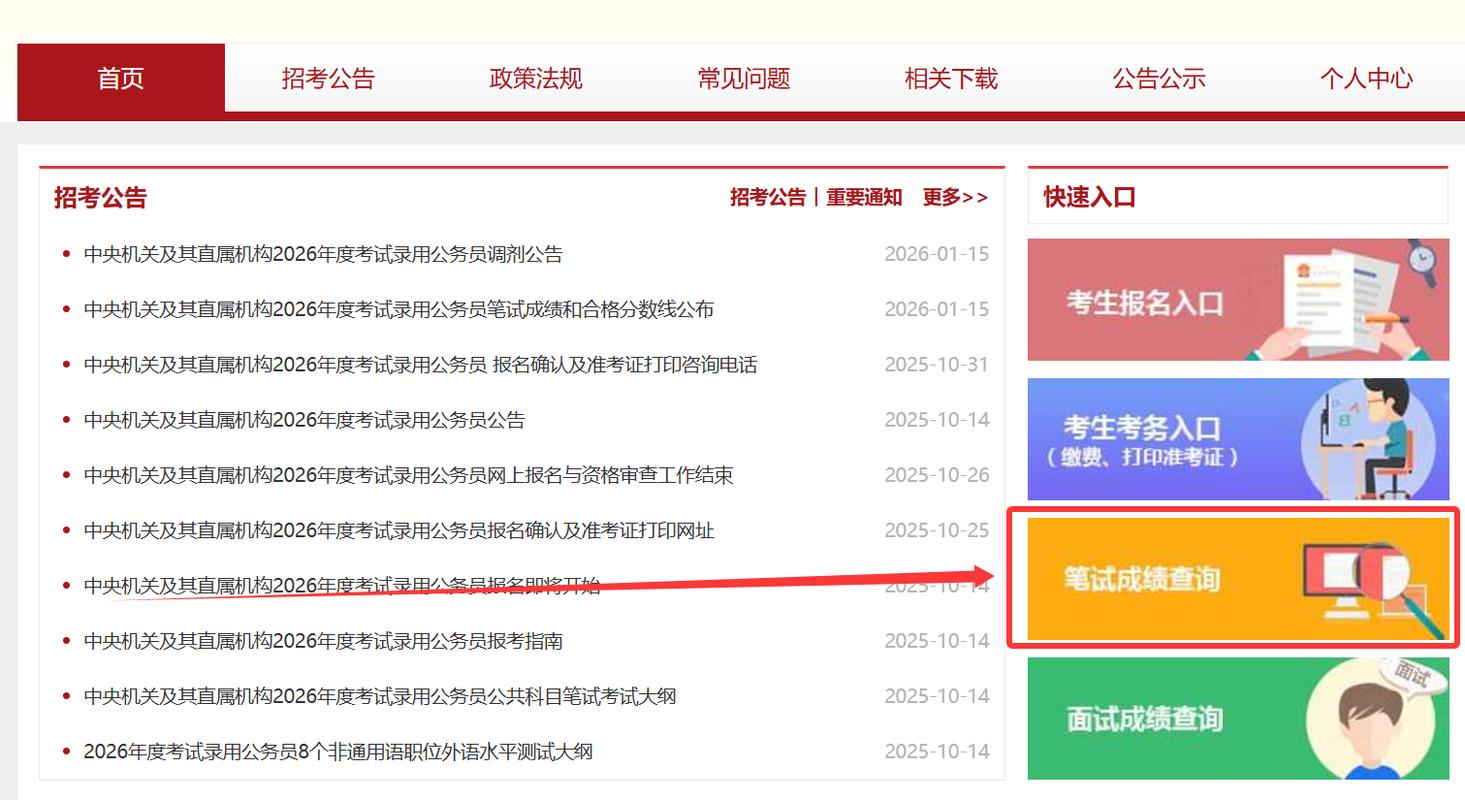
Task: Open the 公告公示 section
Action: 1159,79
